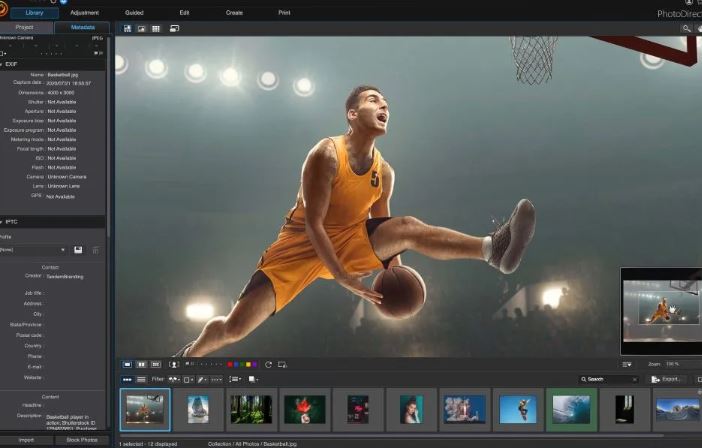Open the Print module
702x448 pixels.
[x=284, y=13]
